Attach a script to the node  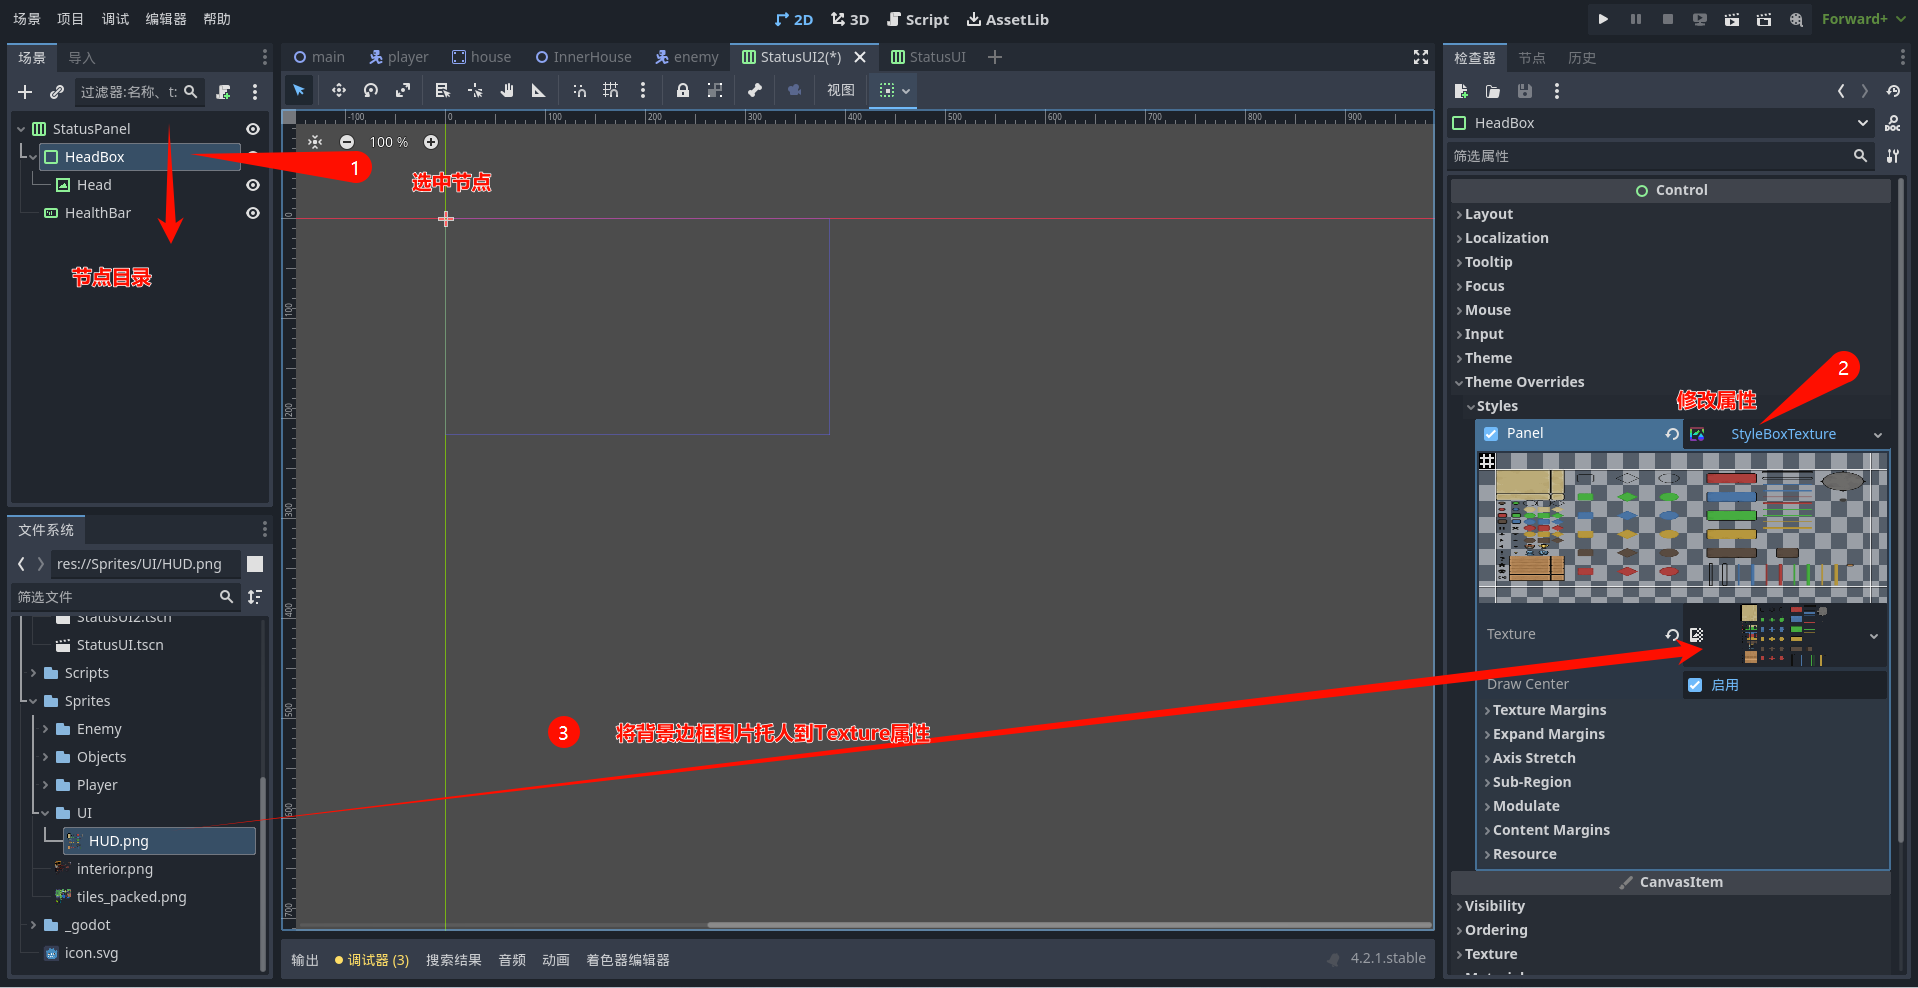click(223, 92)
